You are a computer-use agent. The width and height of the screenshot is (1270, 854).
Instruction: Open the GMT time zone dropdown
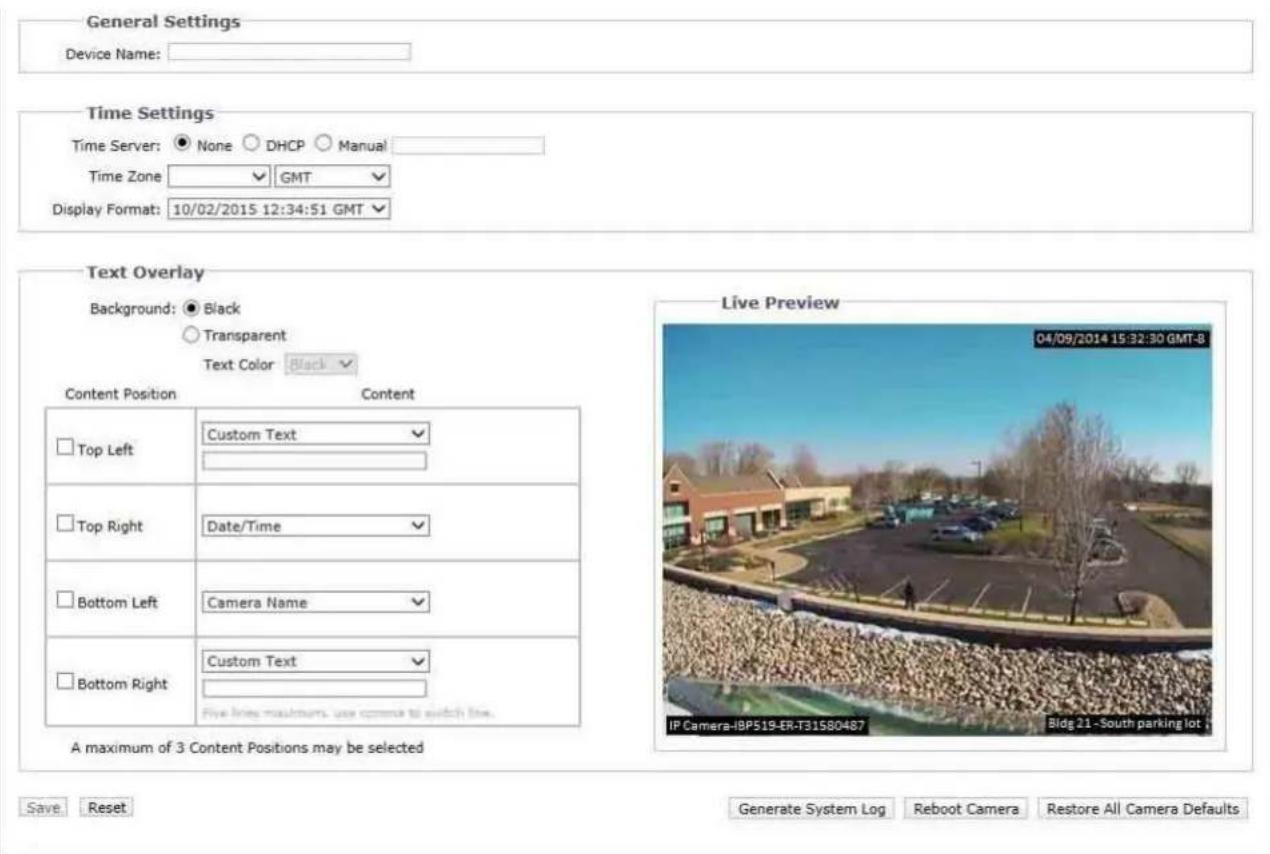pos(332,177)
